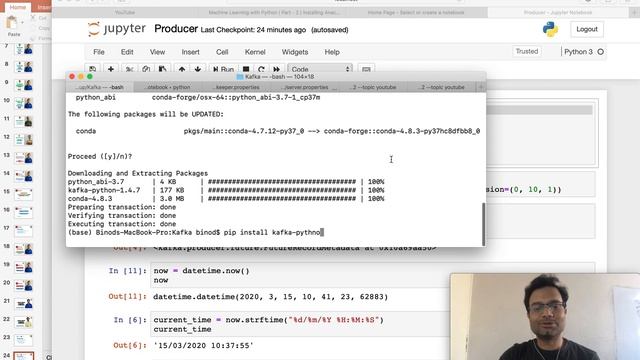This screenshot has height=360, width=640.
Task: Switch to Machine Learning with Python browser tab
Action: pyautogui.click(x=273, y=13)
